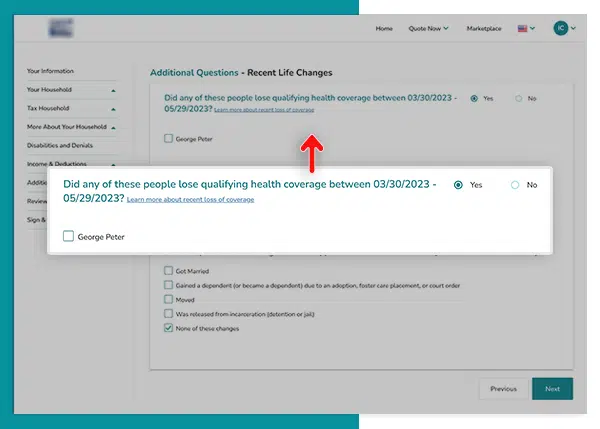600x429 pixels.
Task: Open the IC user avatar menu
Action: 561,28
